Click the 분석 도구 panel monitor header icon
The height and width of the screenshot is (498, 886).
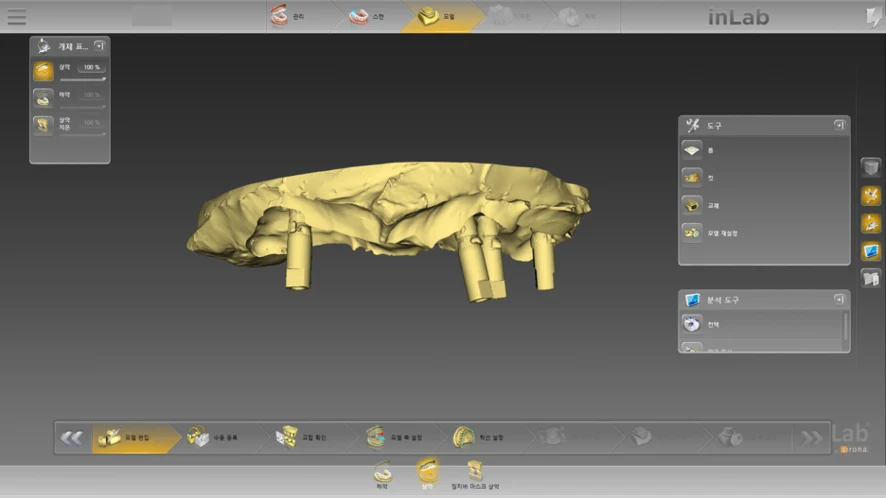693,299
